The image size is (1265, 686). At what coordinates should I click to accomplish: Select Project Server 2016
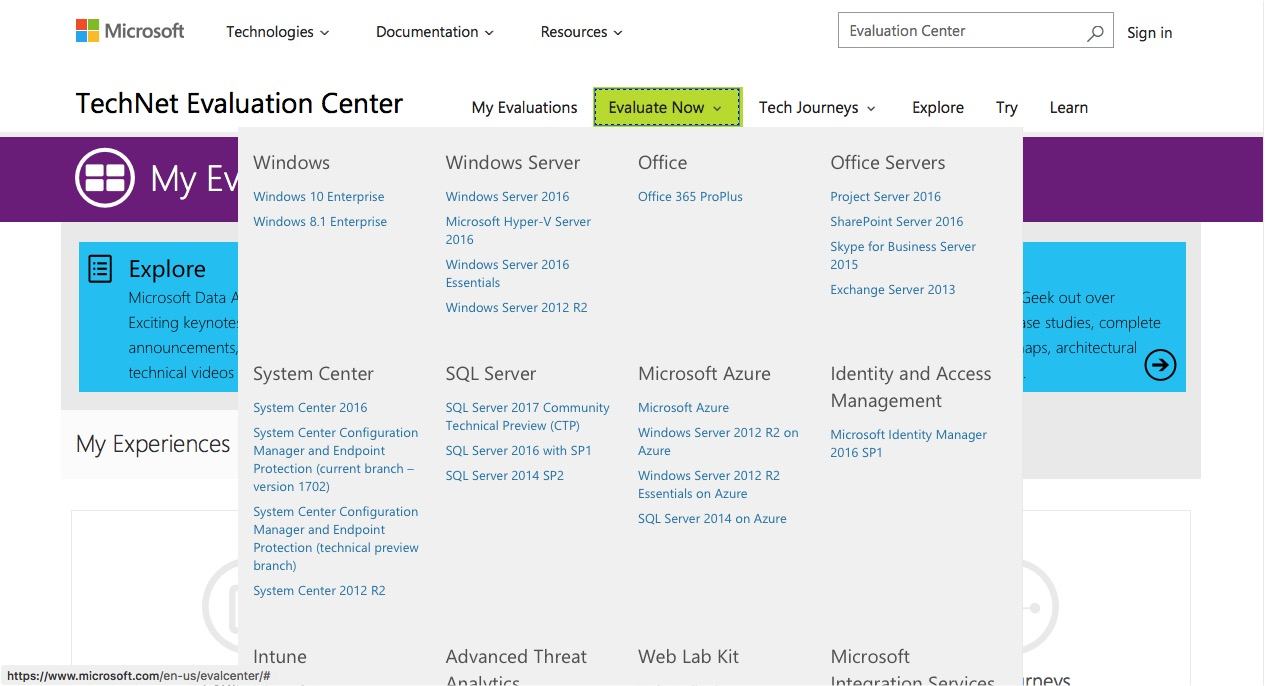coord(886,197)
